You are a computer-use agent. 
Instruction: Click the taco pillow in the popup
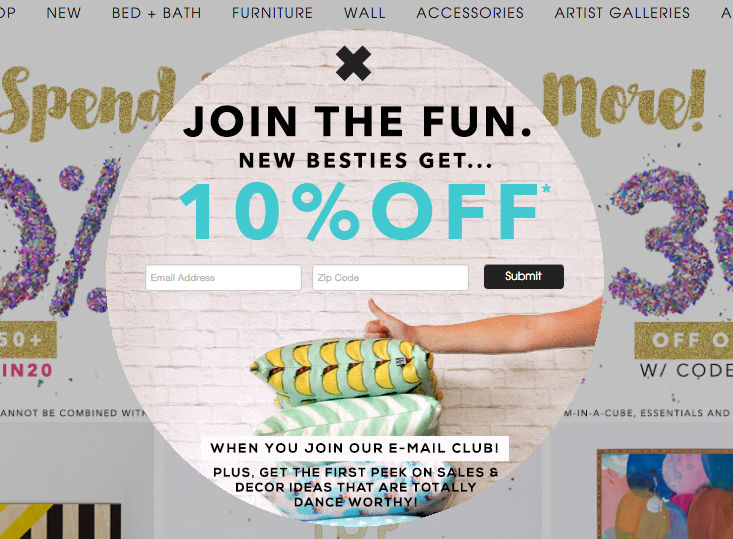pos(345,369)
